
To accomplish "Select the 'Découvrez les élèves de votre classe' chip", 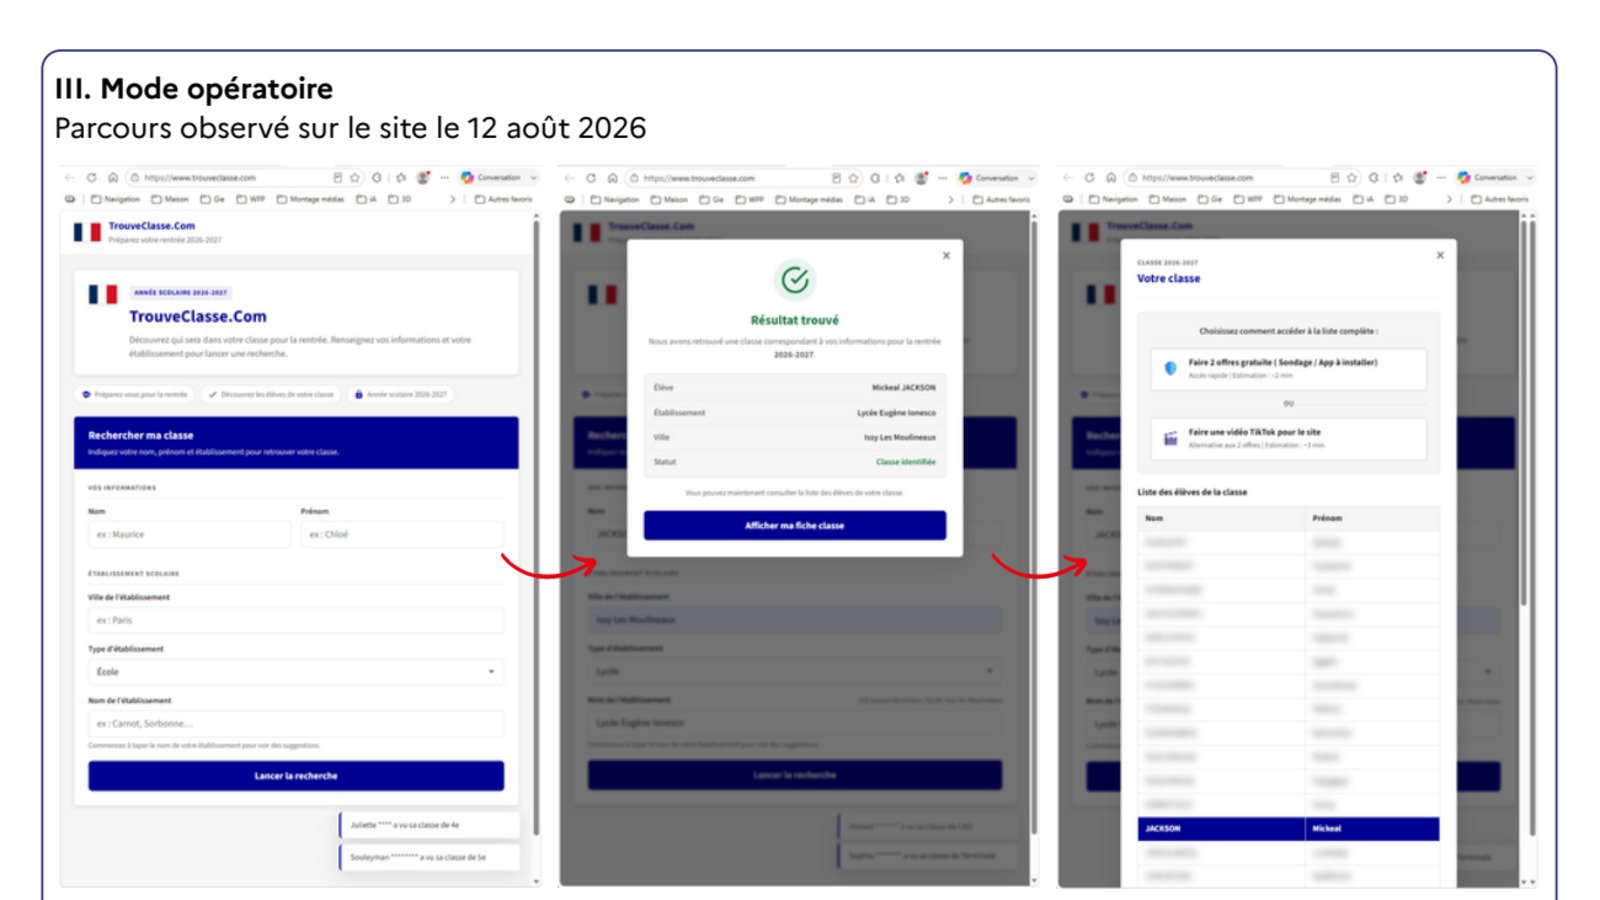I will click(x=271, y=394).
